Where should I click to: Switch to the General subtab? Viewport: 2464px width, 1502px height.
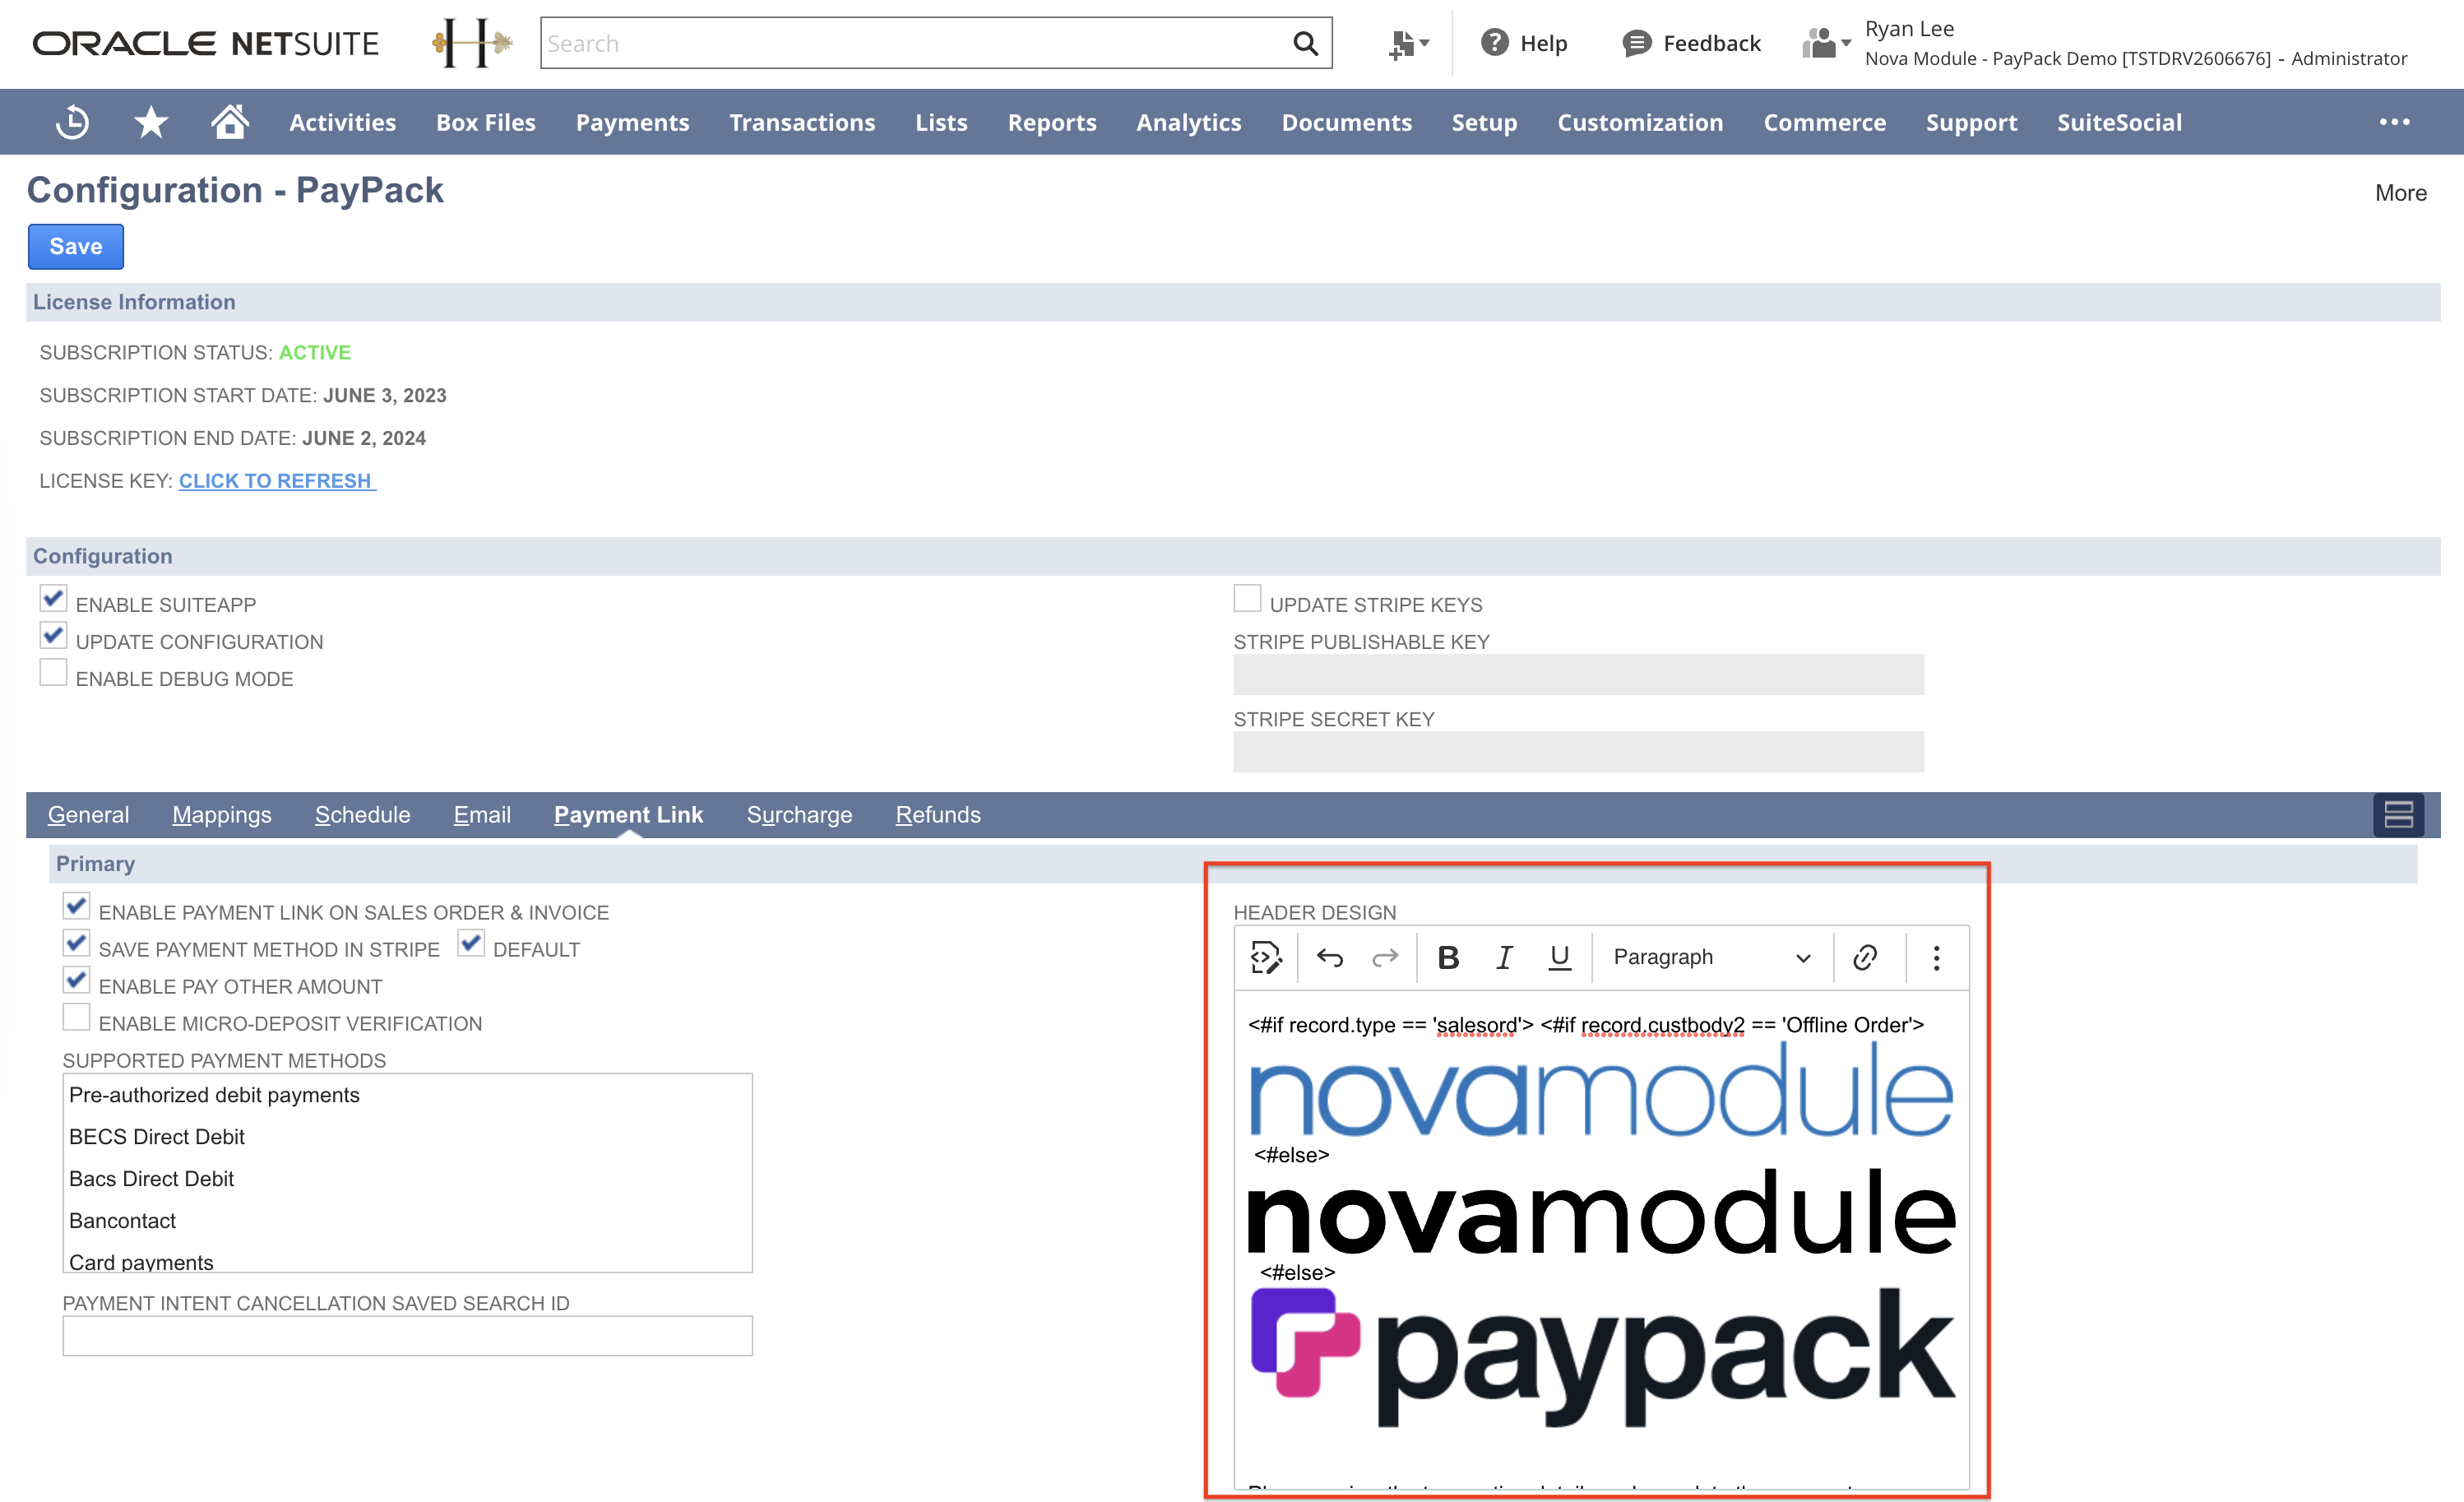tap(88, 815)
